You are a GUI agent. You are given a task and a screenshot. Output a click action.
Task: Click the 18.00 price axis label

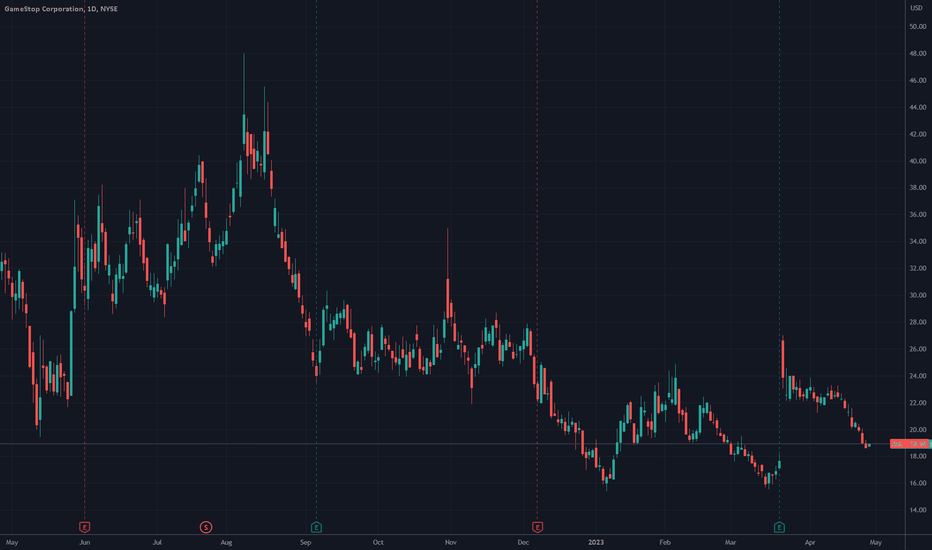tap(917, 456)
